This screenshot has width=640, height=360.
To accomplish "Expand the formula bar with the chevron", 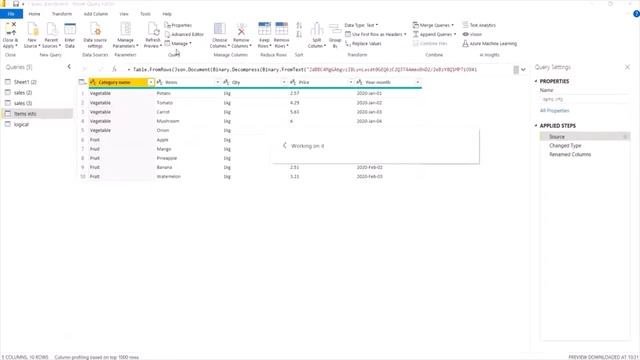I will click(x=523, y=70).
